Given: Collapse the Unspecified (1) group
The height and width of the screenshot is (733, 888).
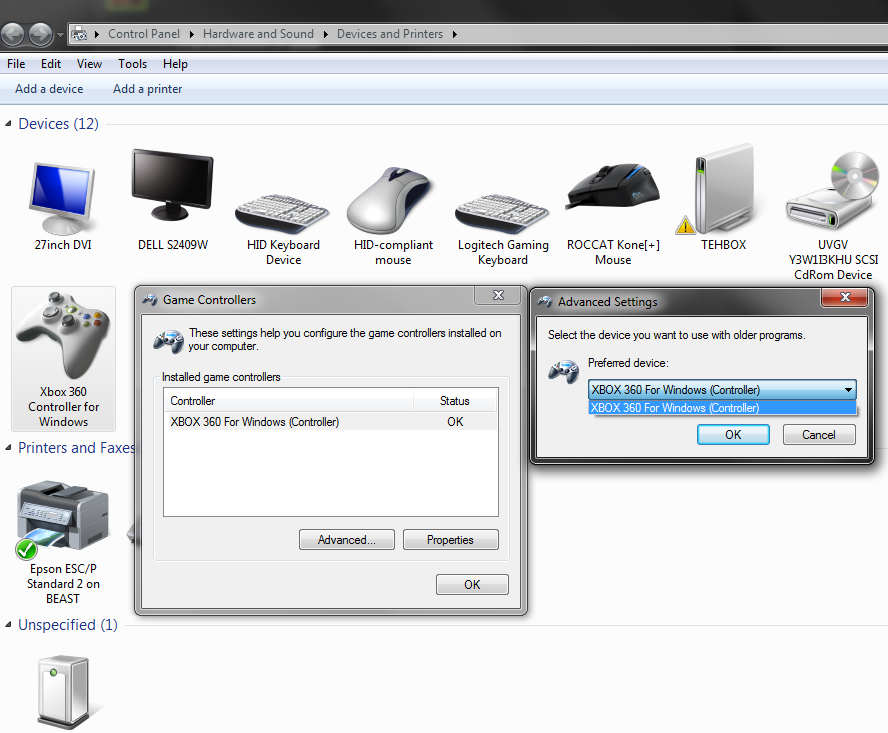Looking at the screenshot, I should point(8,624).
